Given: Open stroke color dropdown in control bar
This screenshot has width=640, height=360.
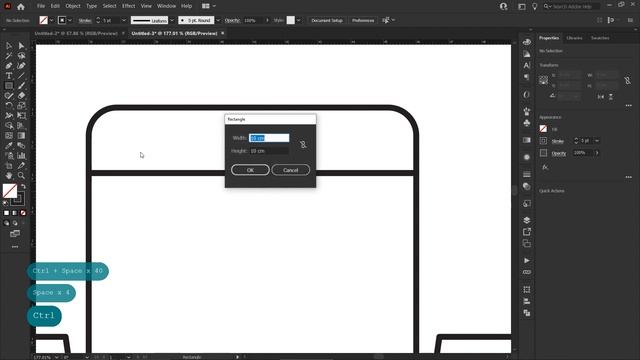Looking at the screenshot, I should (70, 20).
